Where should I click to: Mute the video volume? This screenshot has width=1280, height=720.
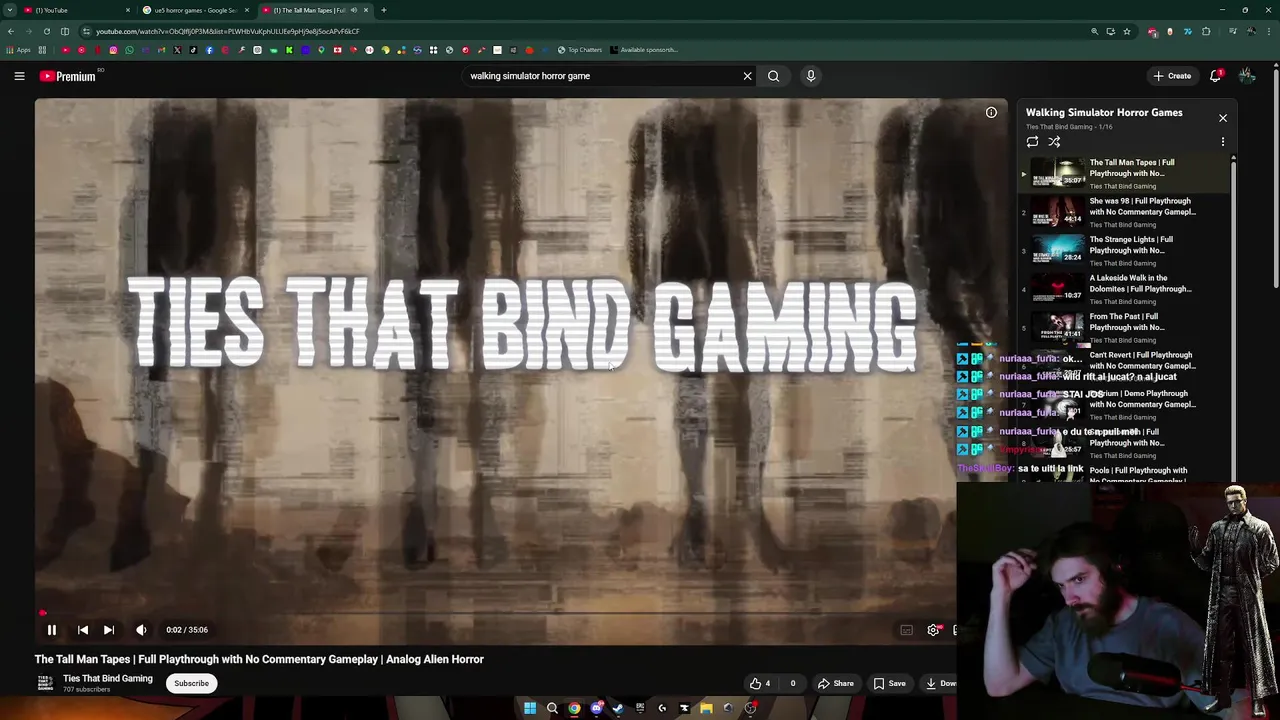tap(141, 630)
